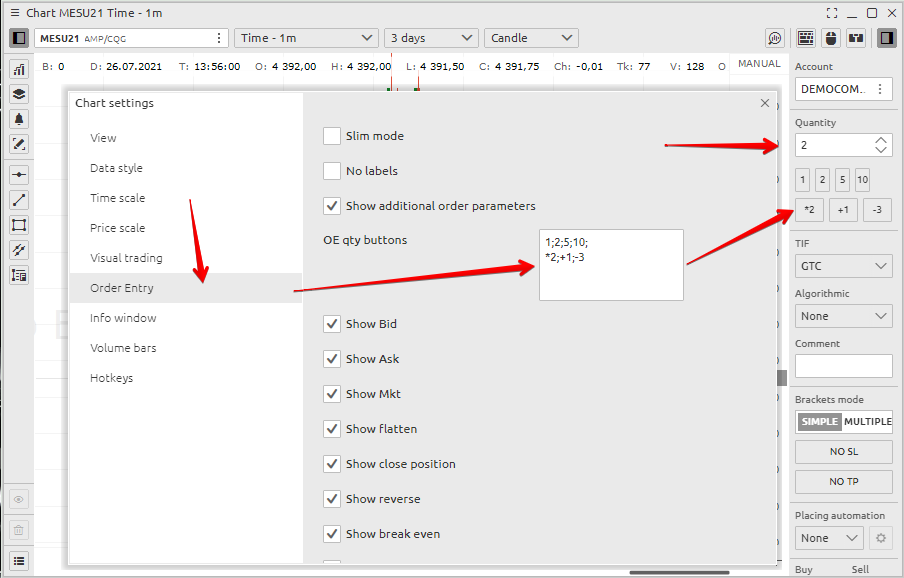Screen dimensions: 904x578
Task: Select the rectangle drawing tool
Action: coord(19,225)
